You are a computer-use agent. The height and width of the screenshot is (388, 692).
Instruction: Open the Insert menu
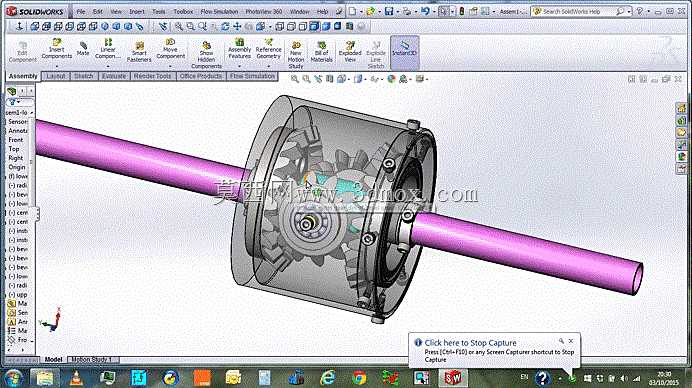[136, 11]
